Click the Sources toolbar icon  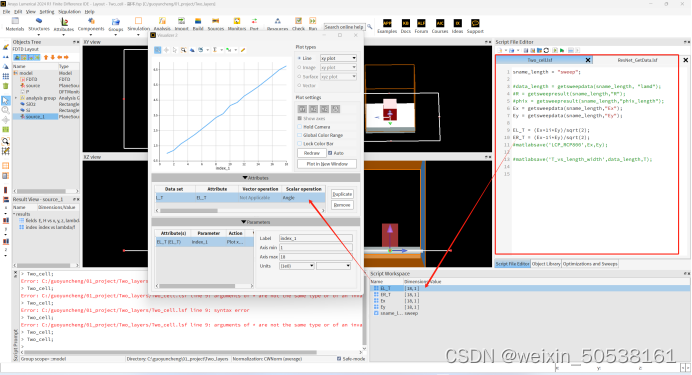pos(215,21)
